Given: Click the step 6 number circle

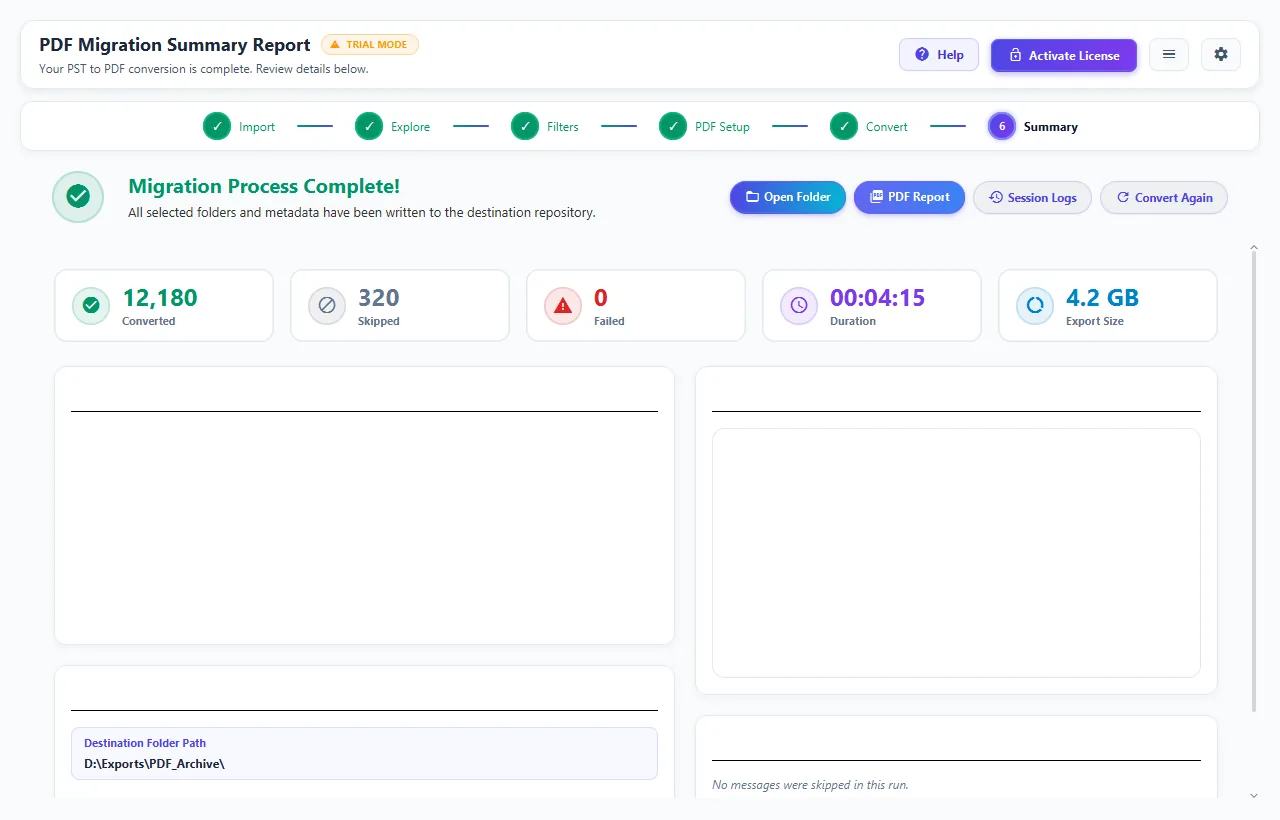Looking at the screenshot, I should point(1002,127).
